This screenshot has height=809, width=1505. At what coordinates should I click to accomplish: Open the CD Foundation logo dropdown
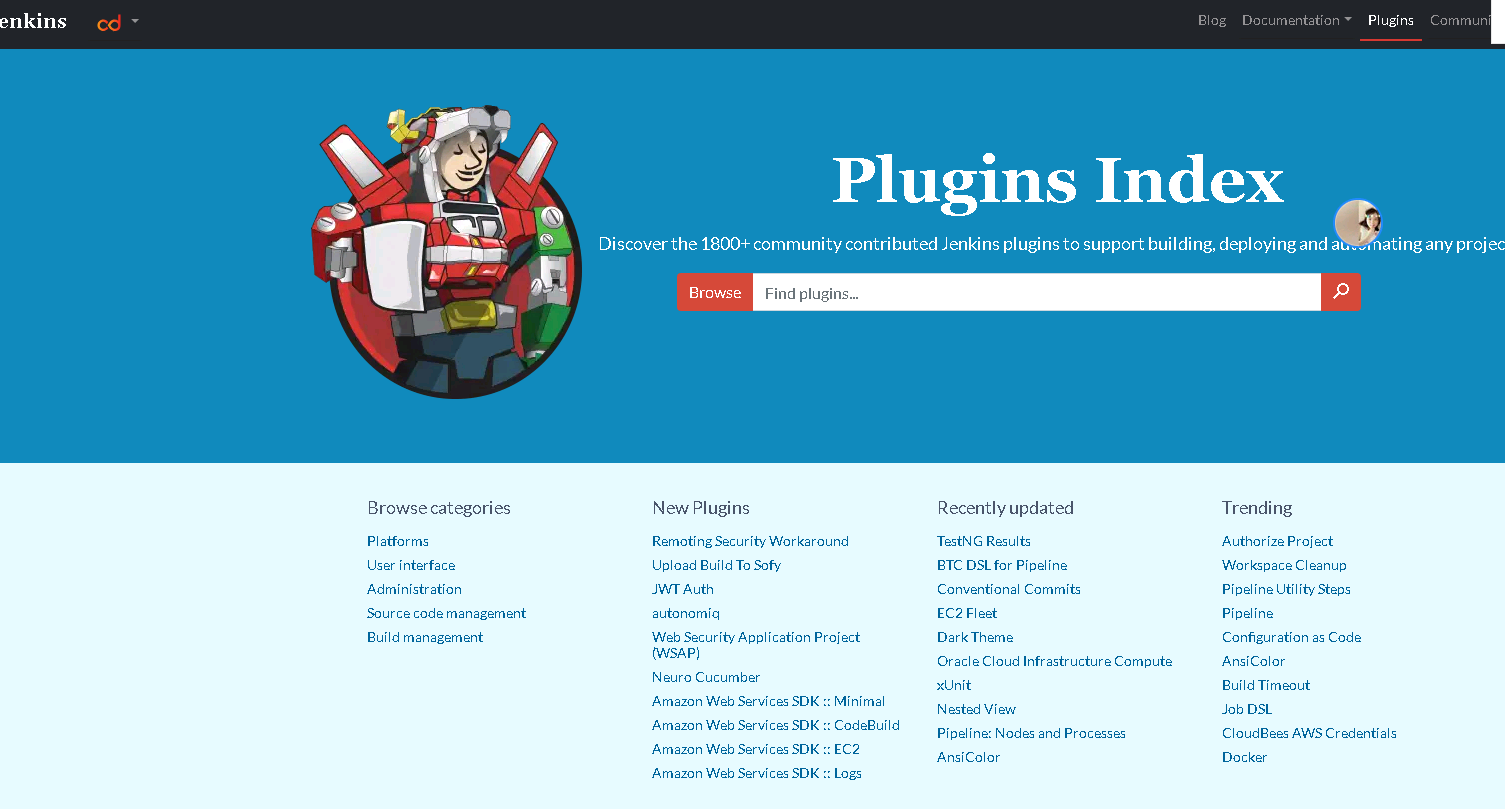click(x=118, y=21)
